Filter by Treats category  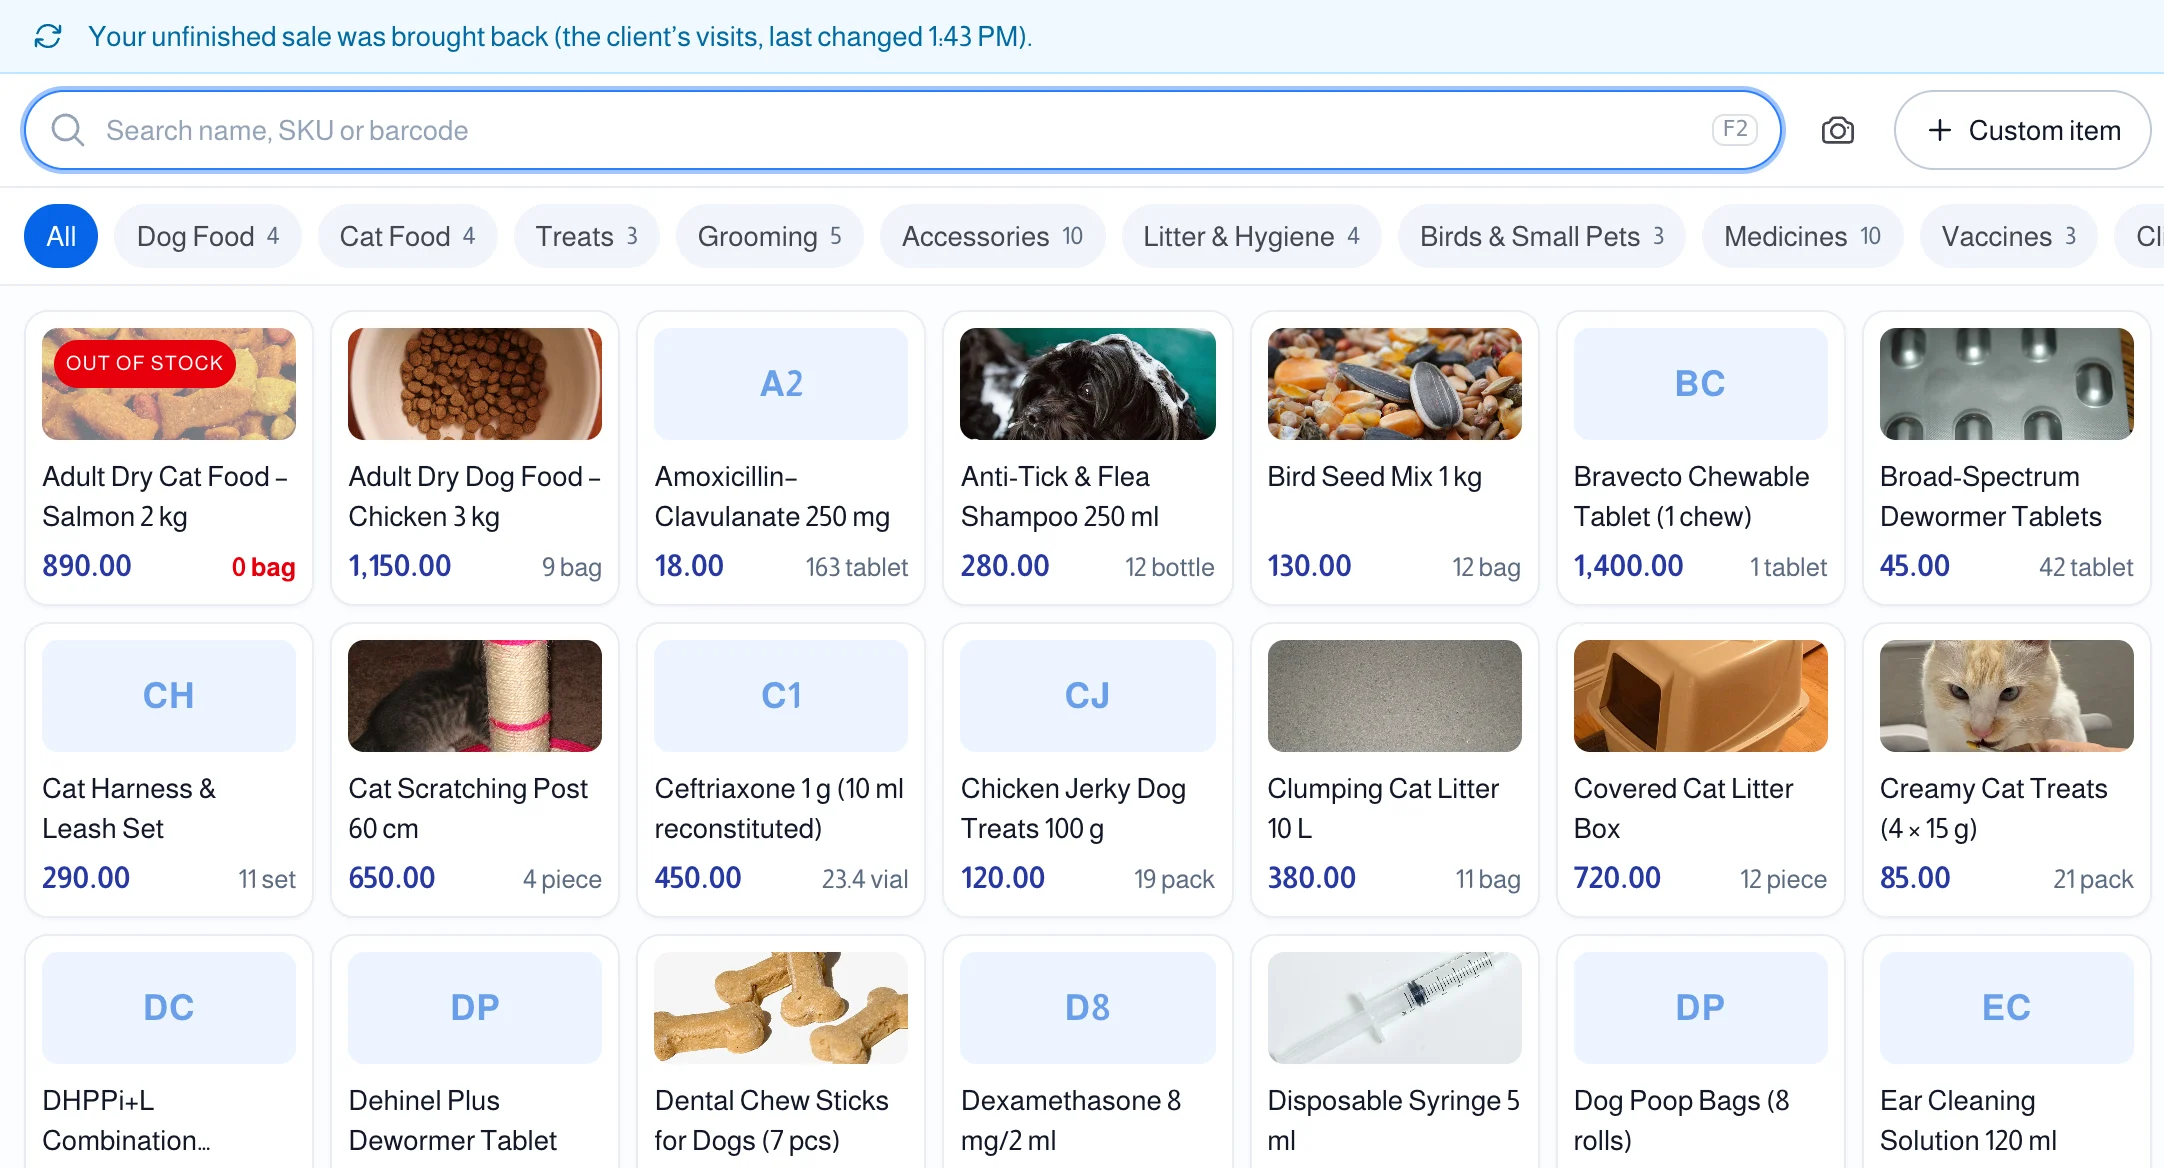point(586,236)
